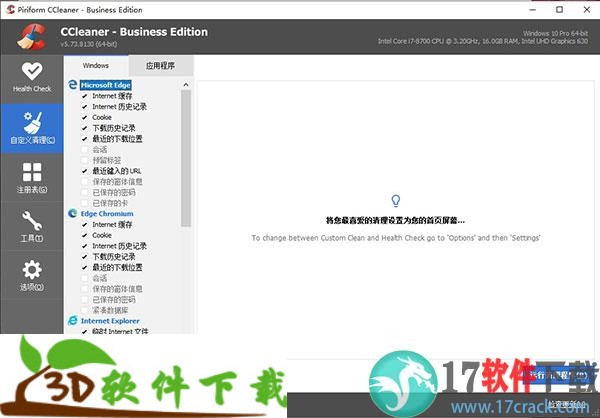Screen dimensions: 600x418
Task: Uncheck Internet 历史记录 under Microsoft Edge
Action: click(x=85, y=107)
